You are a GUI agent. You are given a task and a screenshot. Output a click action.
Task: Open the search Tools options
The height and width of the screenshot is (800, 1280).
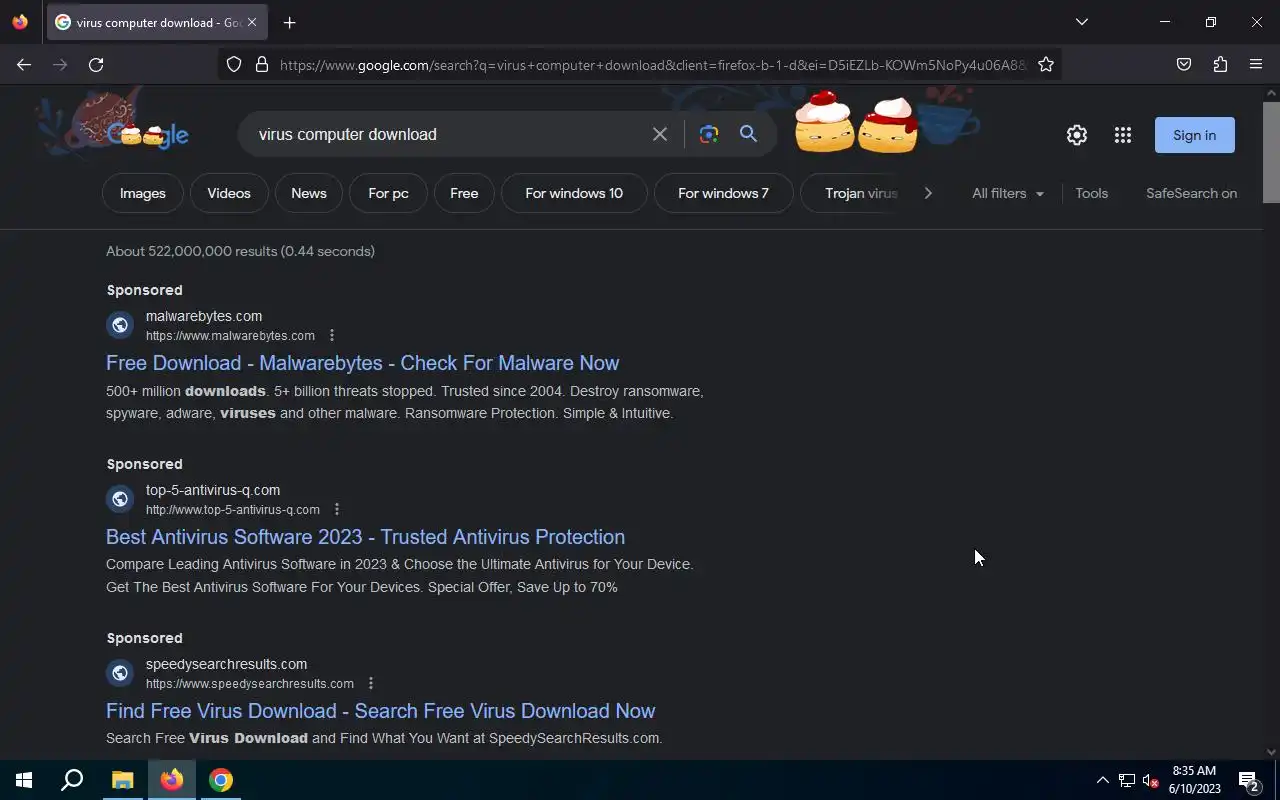[1092, 193]
